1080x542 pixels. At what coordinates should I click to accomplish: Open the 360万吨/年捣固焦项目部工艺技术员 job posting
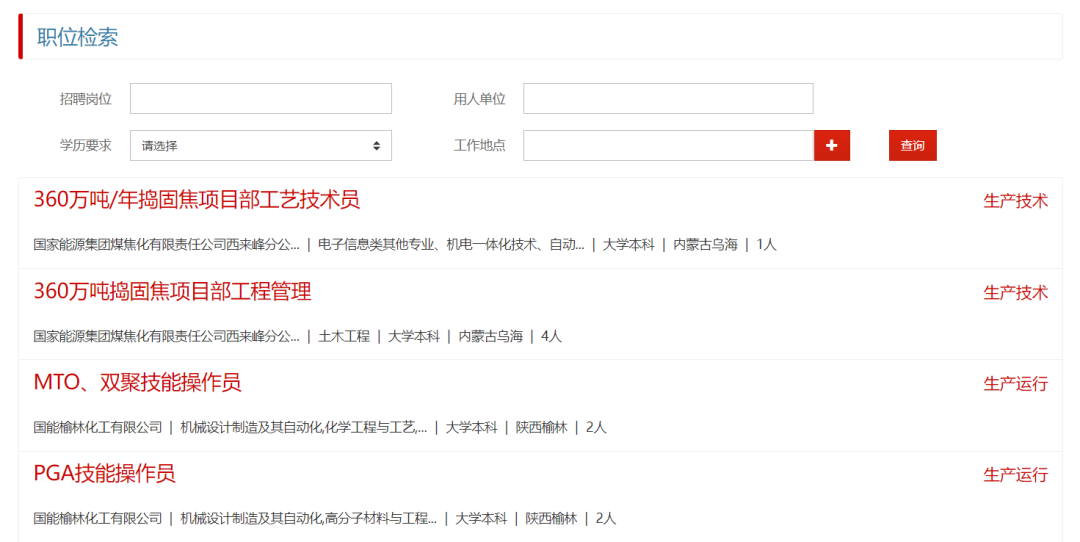(x=196, y=200)
